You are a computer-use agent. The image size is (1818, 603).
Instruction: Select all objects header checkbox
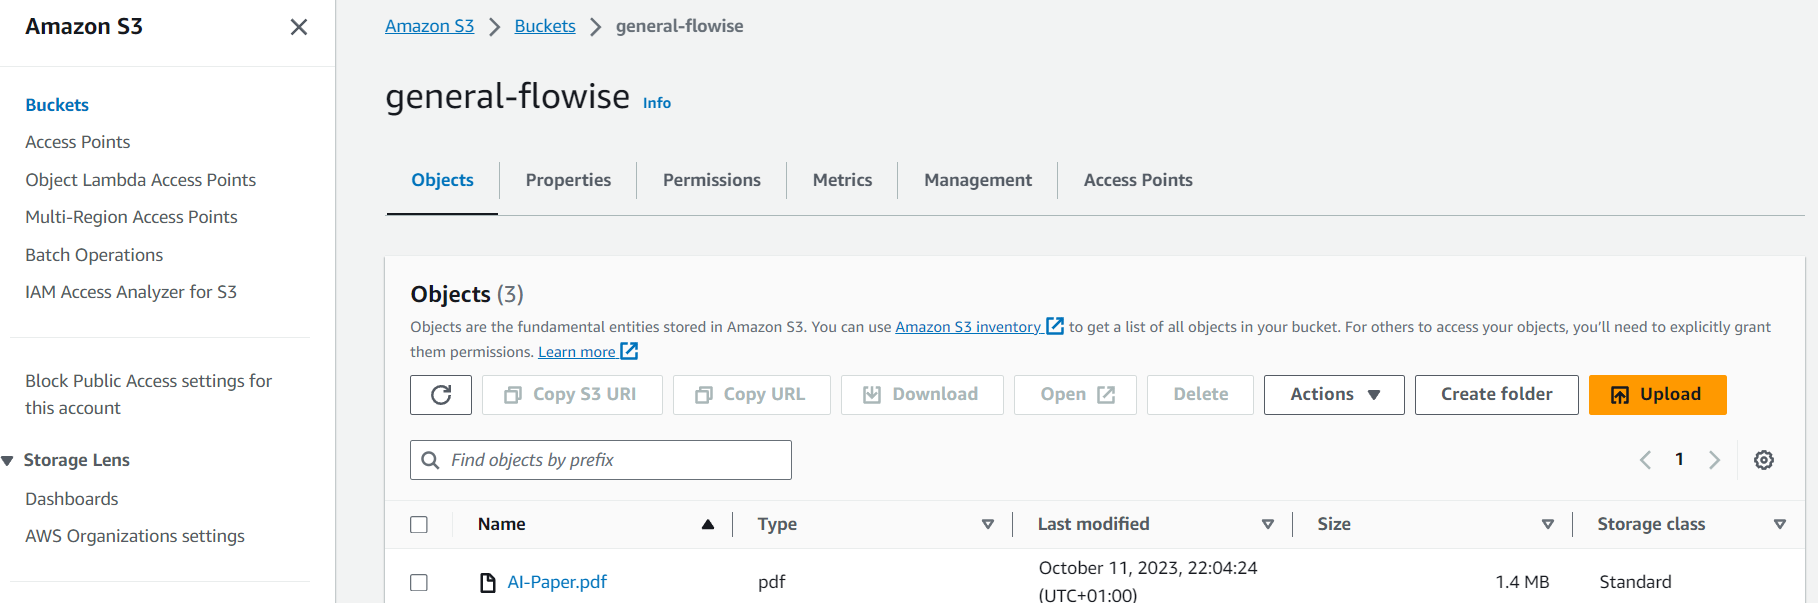click(x=419, y=524)
